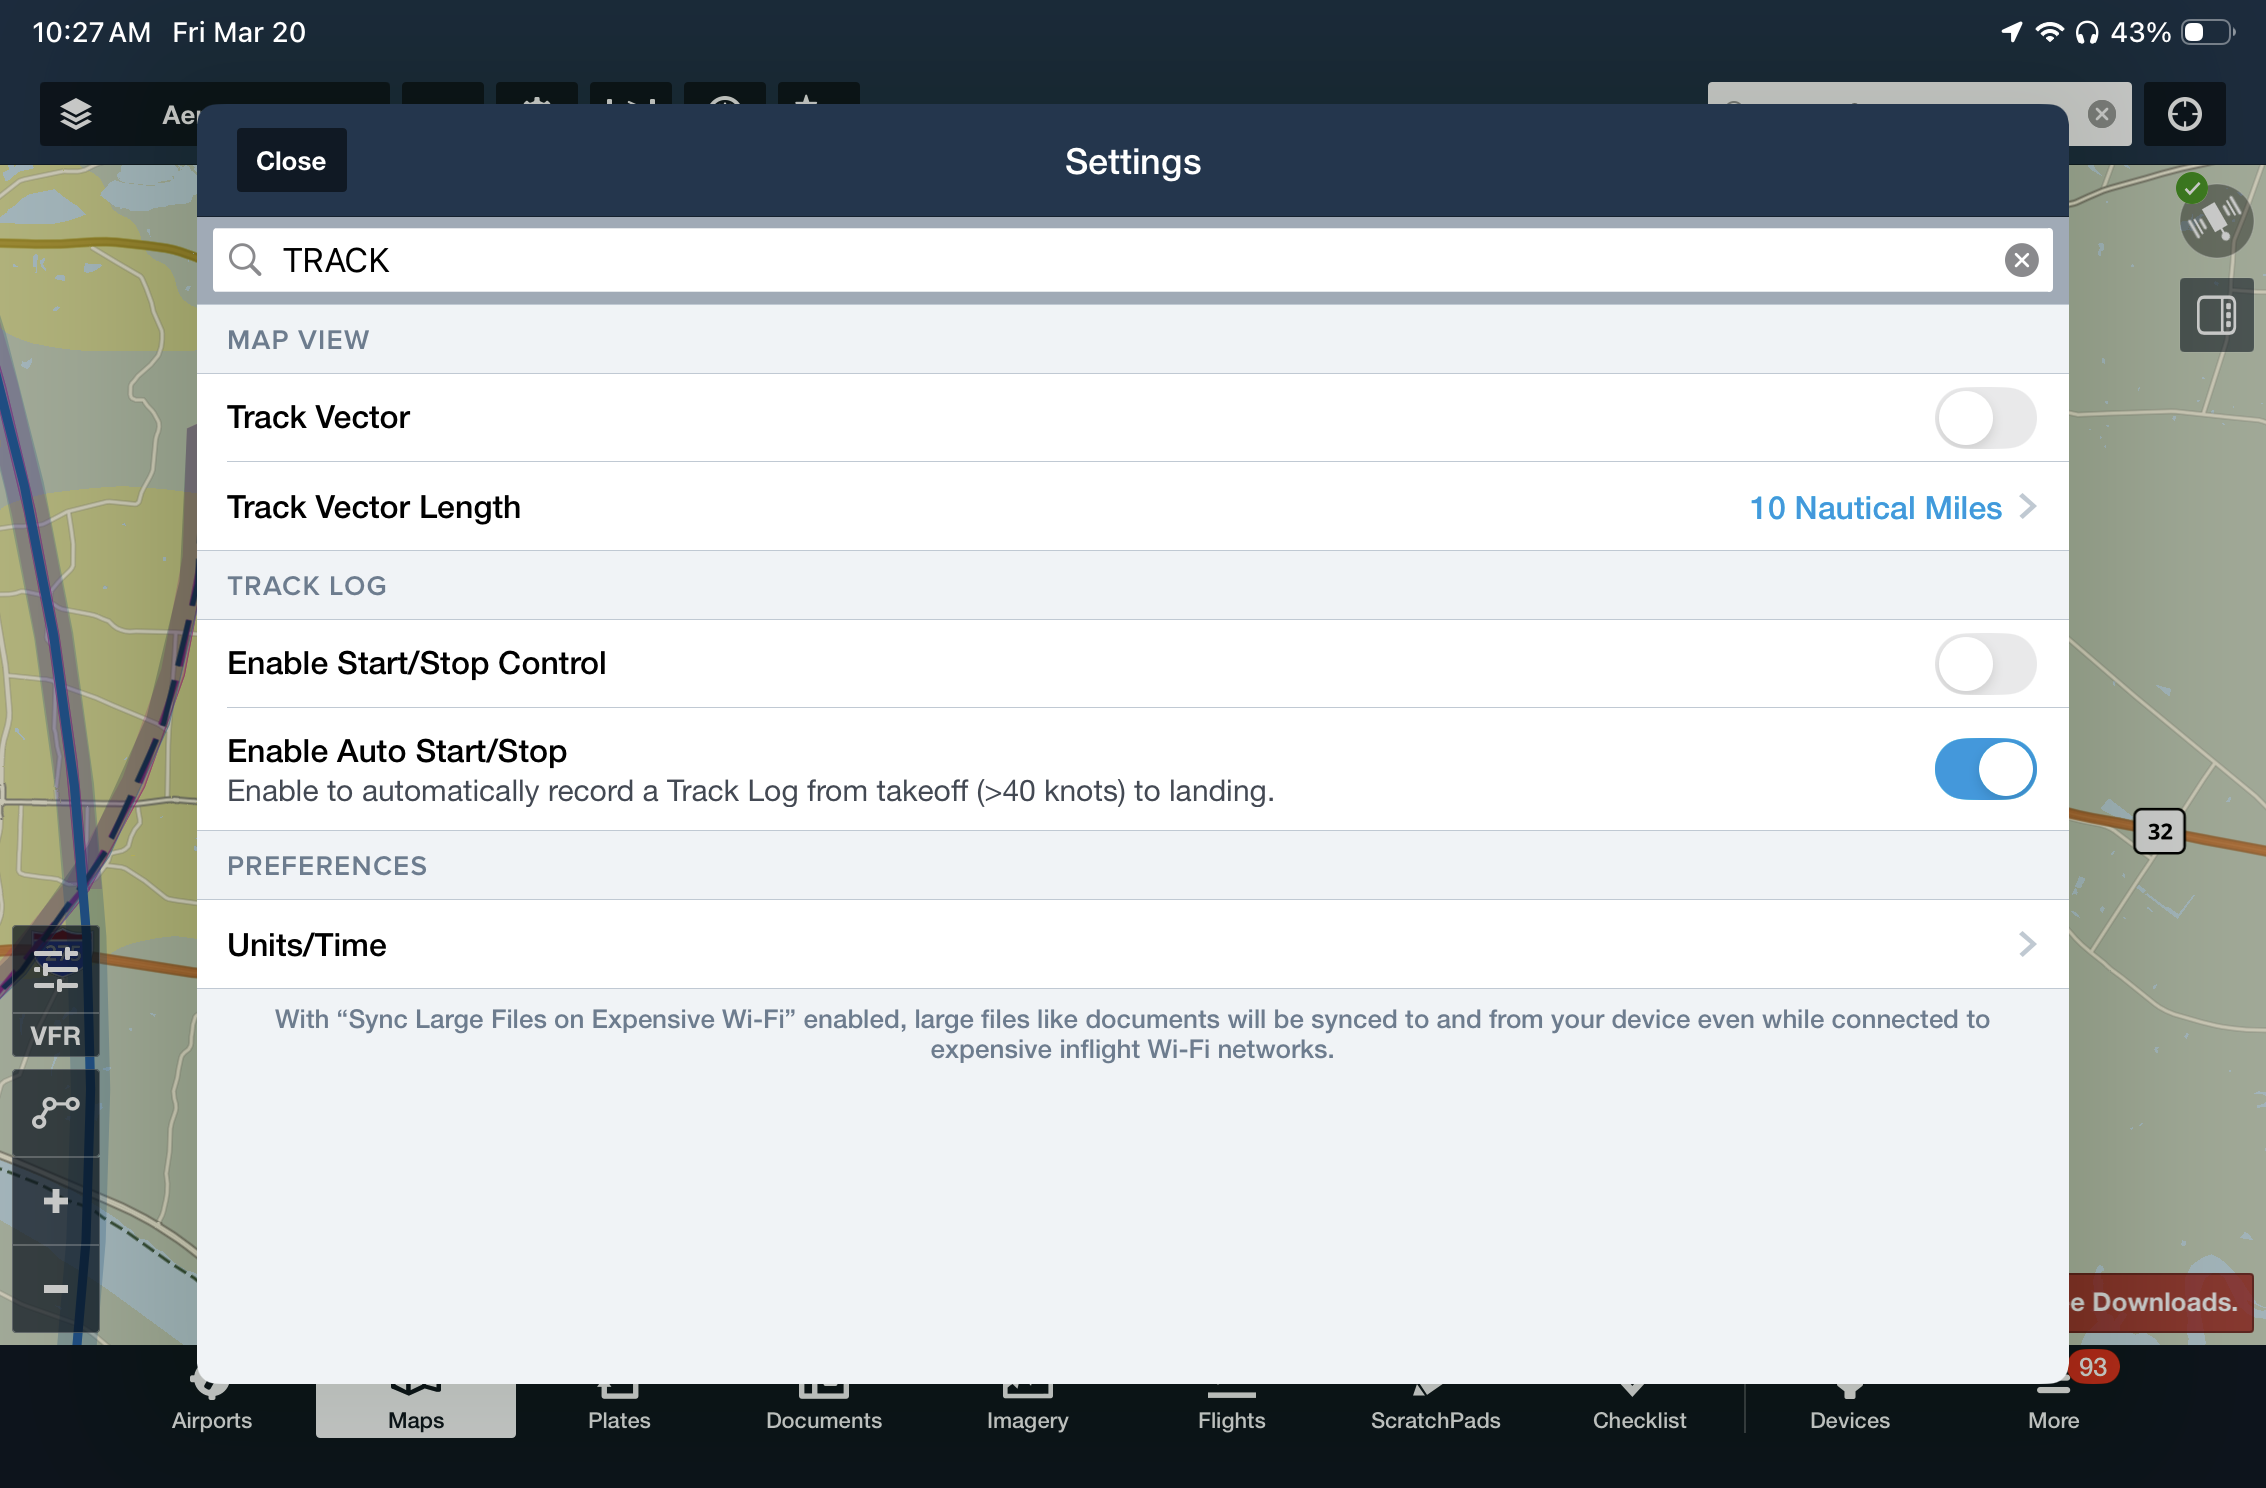
Task: Open the GPS satellite status icon
Action: pos(2215,221)
